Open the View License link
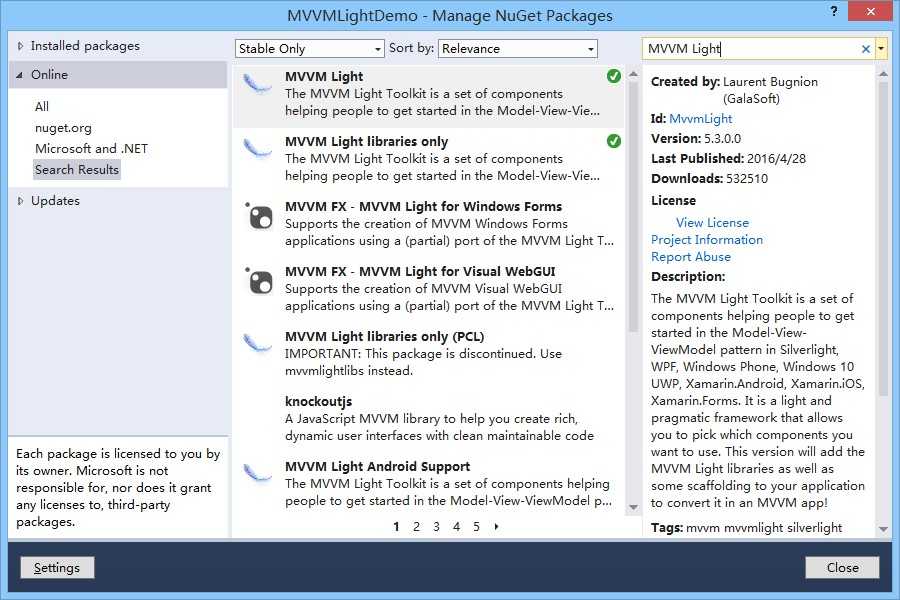 point(712,223)
